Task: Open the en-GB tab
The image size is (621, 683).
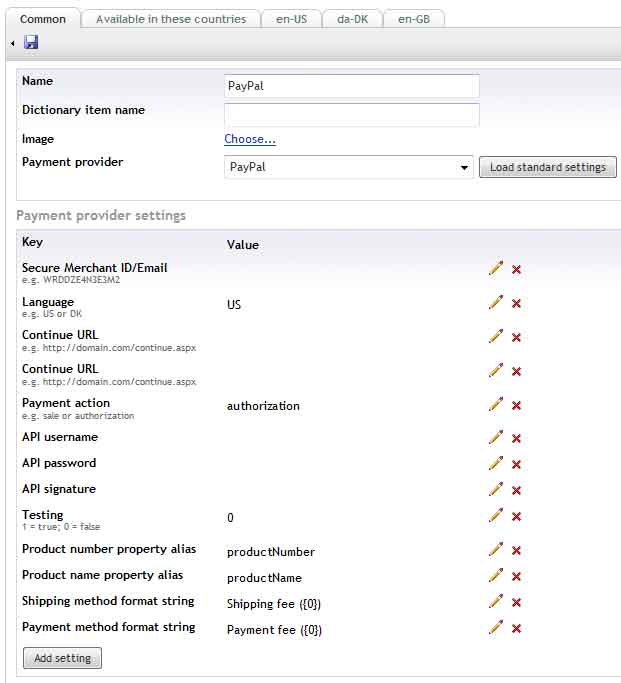Action: [x=414, y=19]
